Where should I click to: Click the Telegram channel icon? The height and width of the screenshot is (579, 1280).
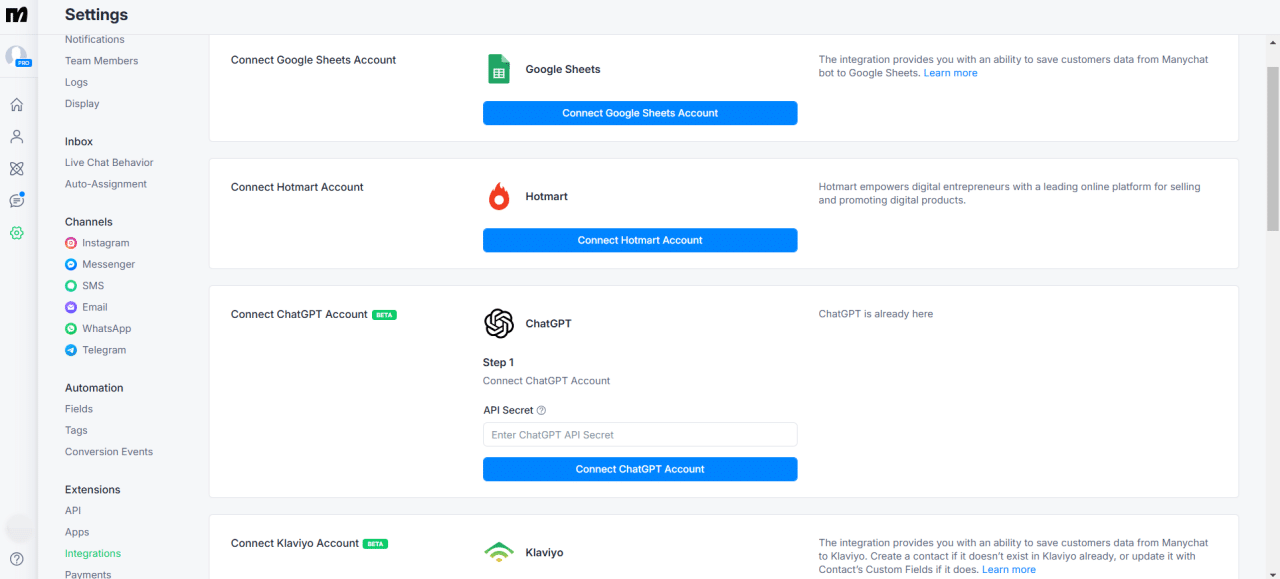(x=70, y=350)
